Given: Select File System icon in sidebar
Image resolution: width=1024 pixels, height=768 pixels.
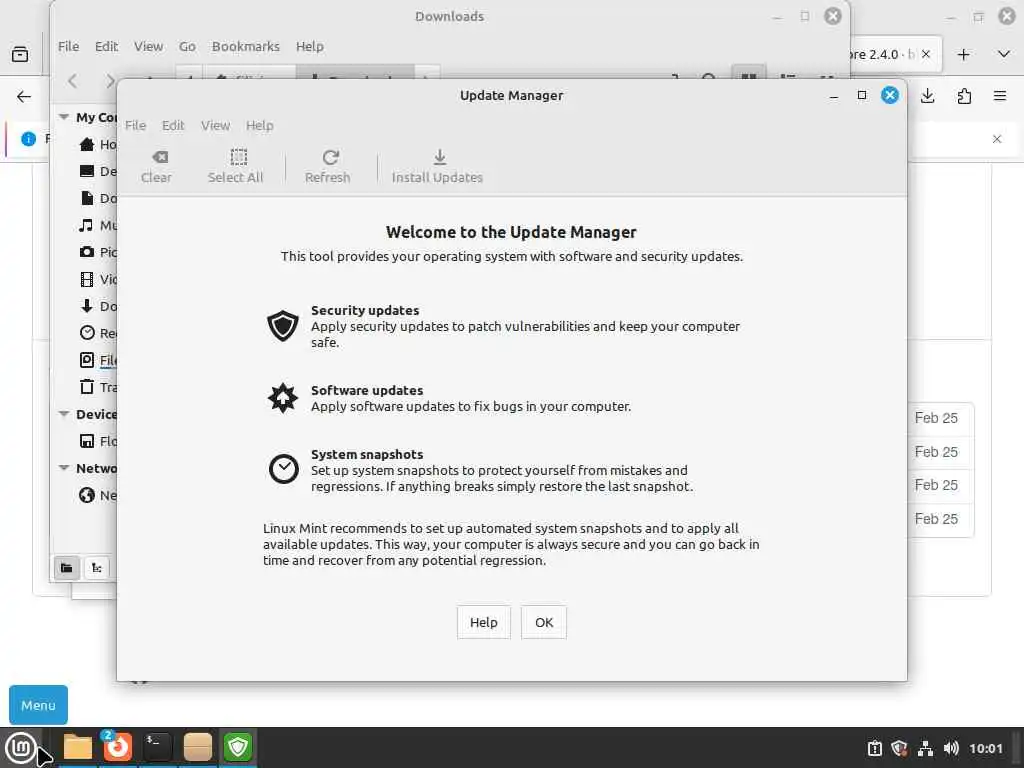Looking at the screenshot, I should (87, 360).
